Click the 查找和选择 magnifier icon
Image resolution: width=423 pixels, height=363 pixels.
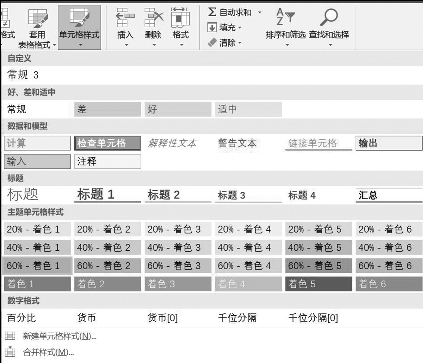click(329, 17)
